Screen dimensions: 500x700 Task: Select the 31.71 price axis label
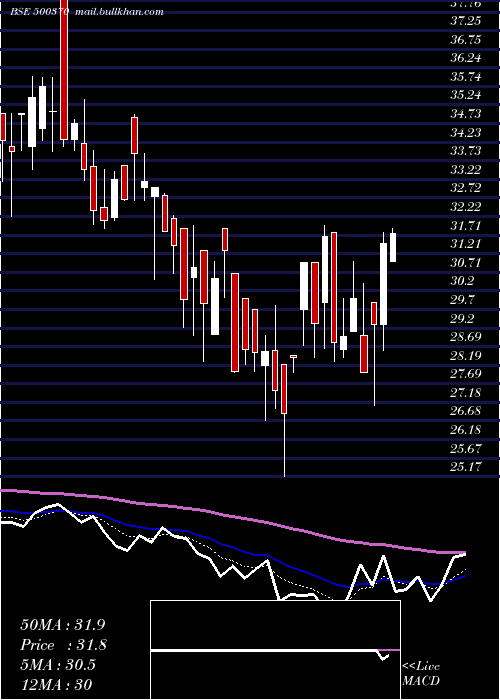pos(466,225)
